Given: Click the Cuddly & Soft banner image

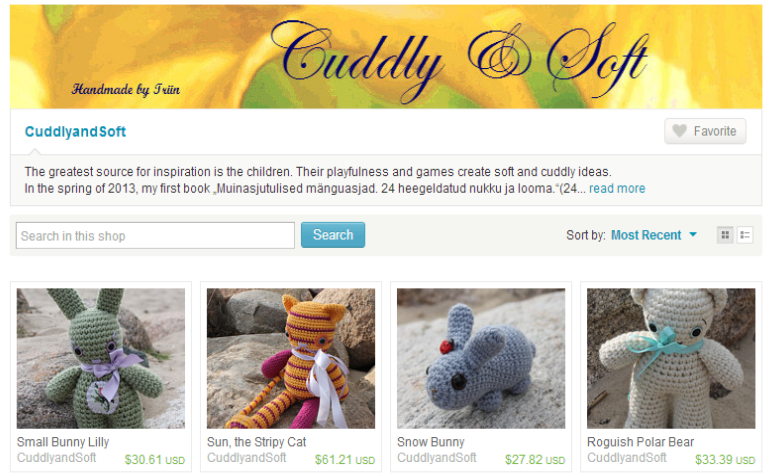Looking at the screenshot, I should pyautogui.click(x=386, y=57).
